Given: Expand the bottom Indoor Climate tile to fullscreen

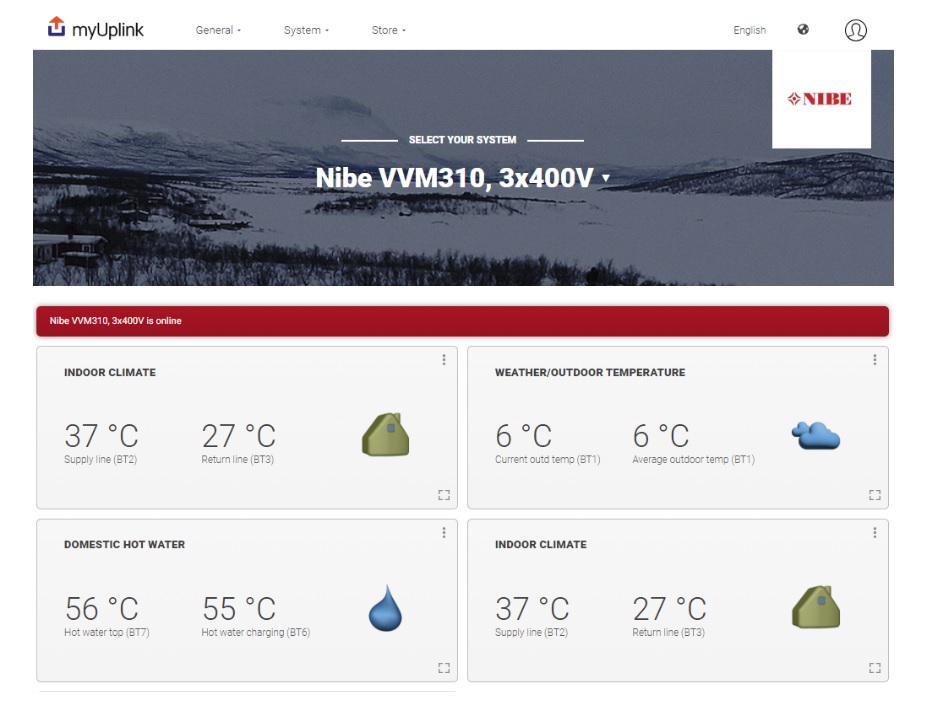Looking at the screenshot, I should (874, 668).
